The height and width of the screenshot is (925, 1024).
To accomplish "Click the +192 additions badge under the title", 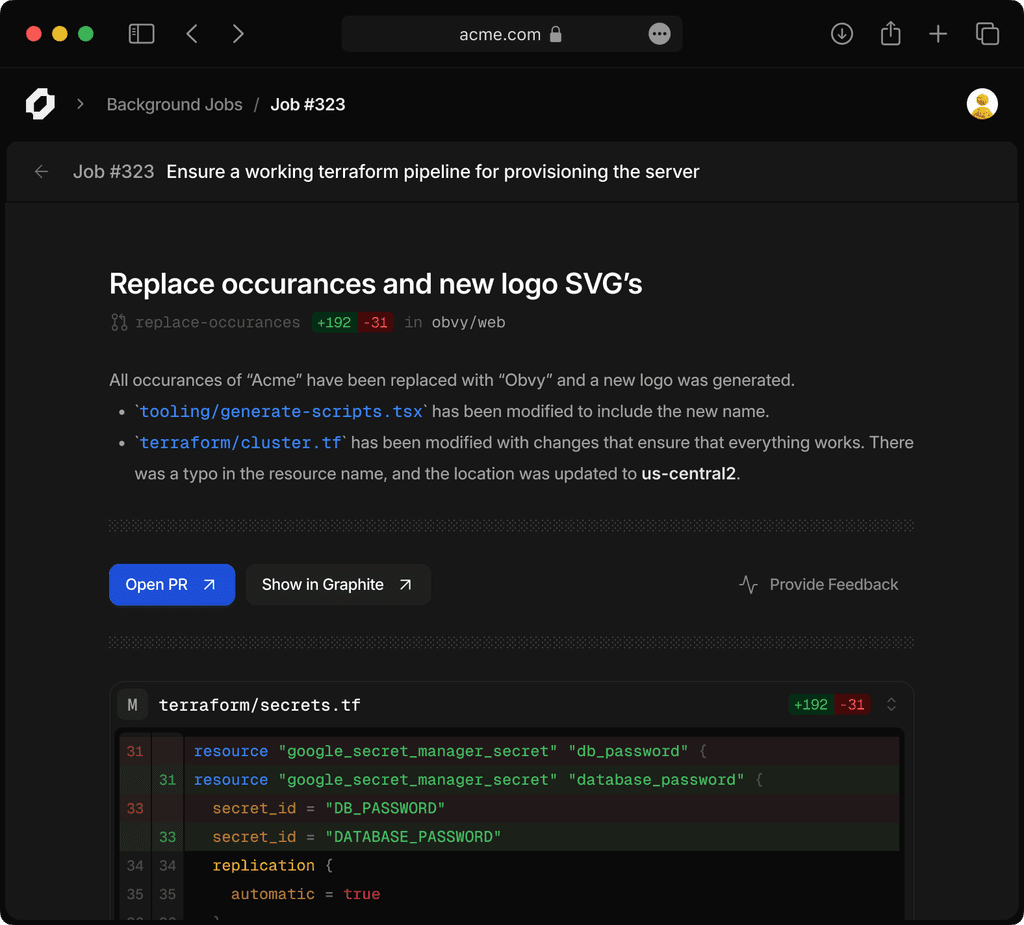I will coord(334,323).
